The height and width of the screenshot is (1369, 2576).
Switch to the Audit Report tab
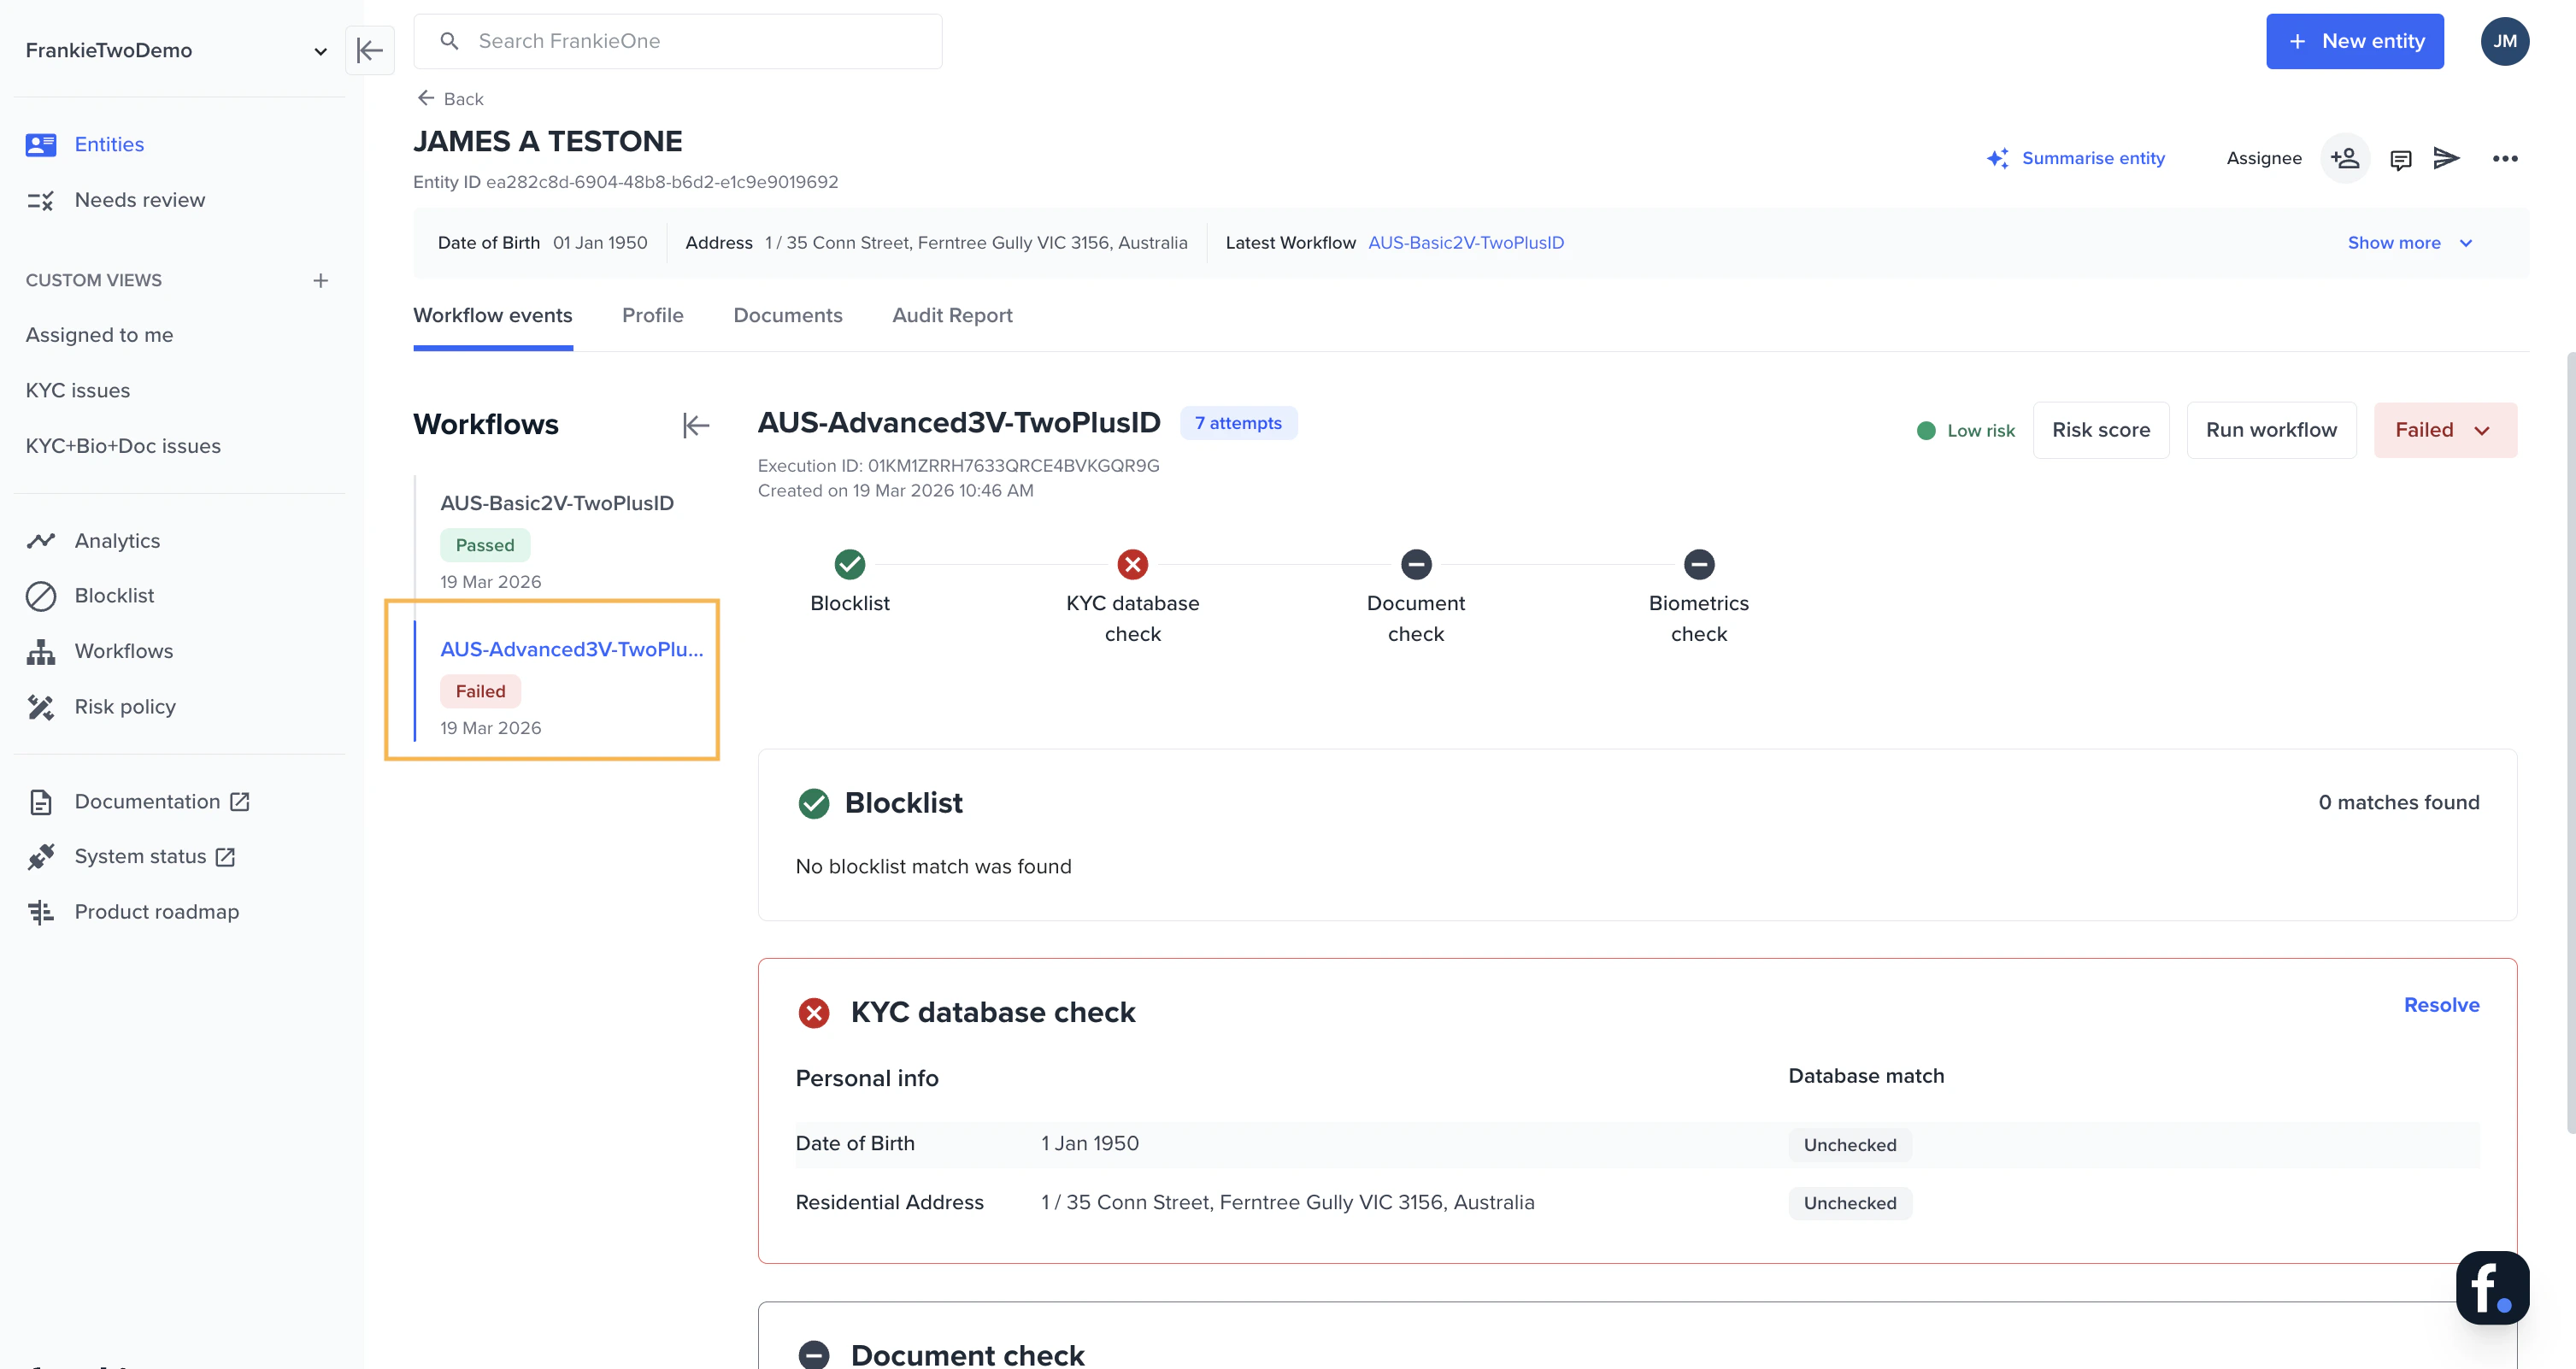click(951, 316)
